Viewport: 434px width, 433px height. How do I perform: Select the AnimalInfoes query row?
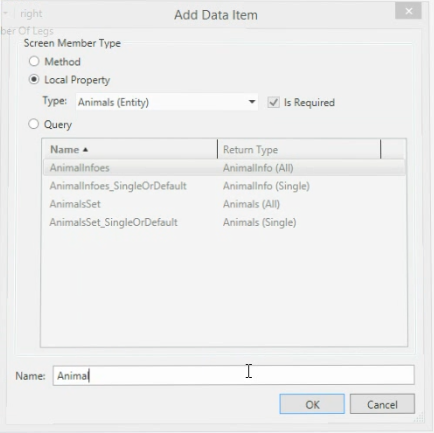click(224, 168)
